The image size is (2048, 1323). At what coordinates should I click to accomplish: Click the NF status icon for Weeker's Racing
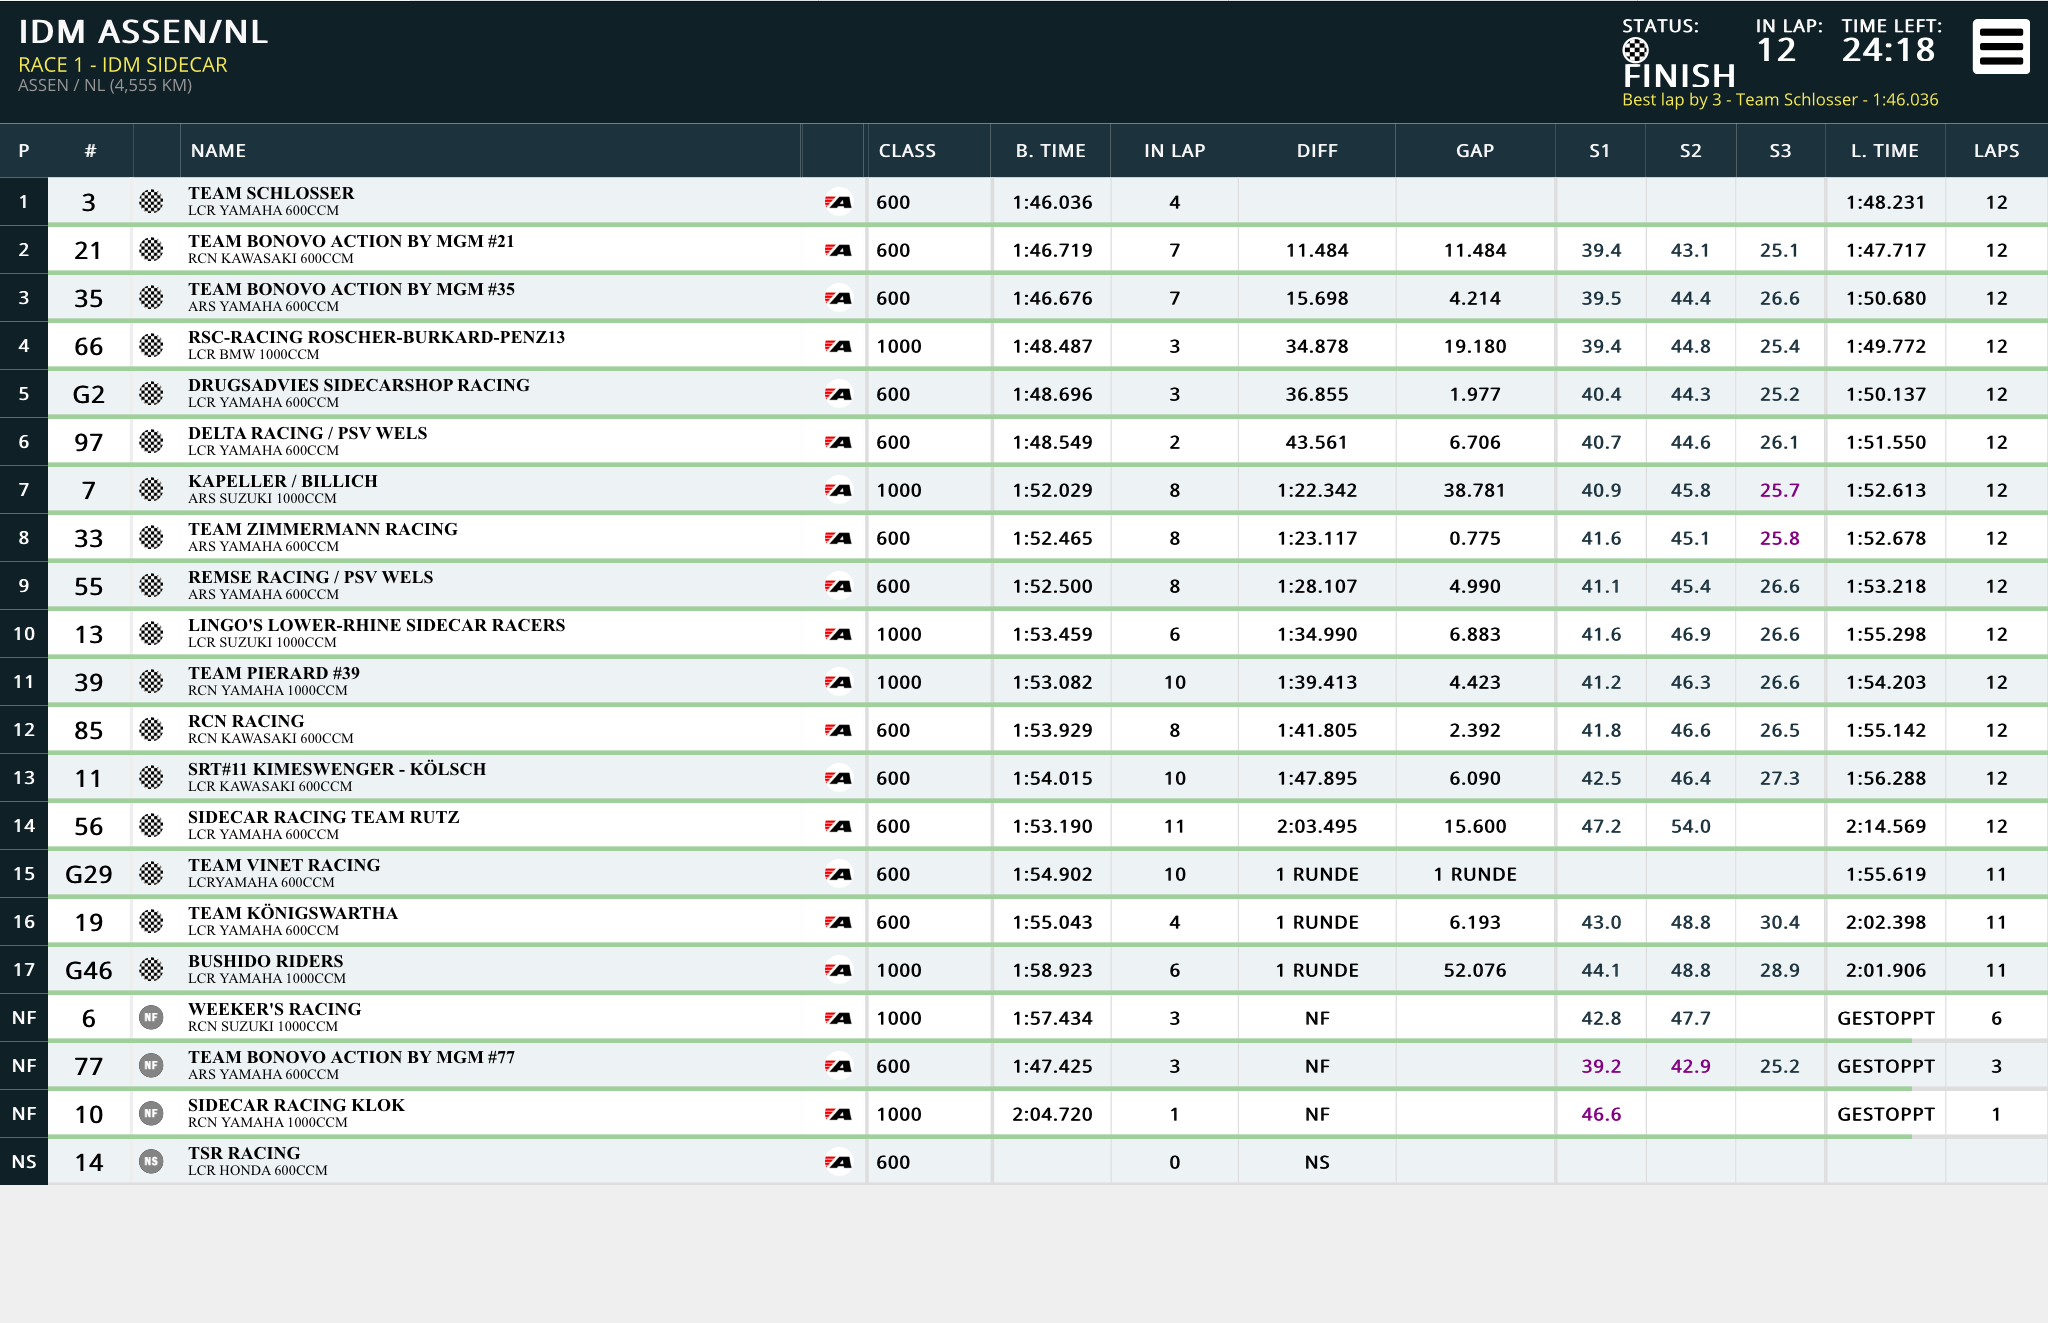[x=151, y=1018]
